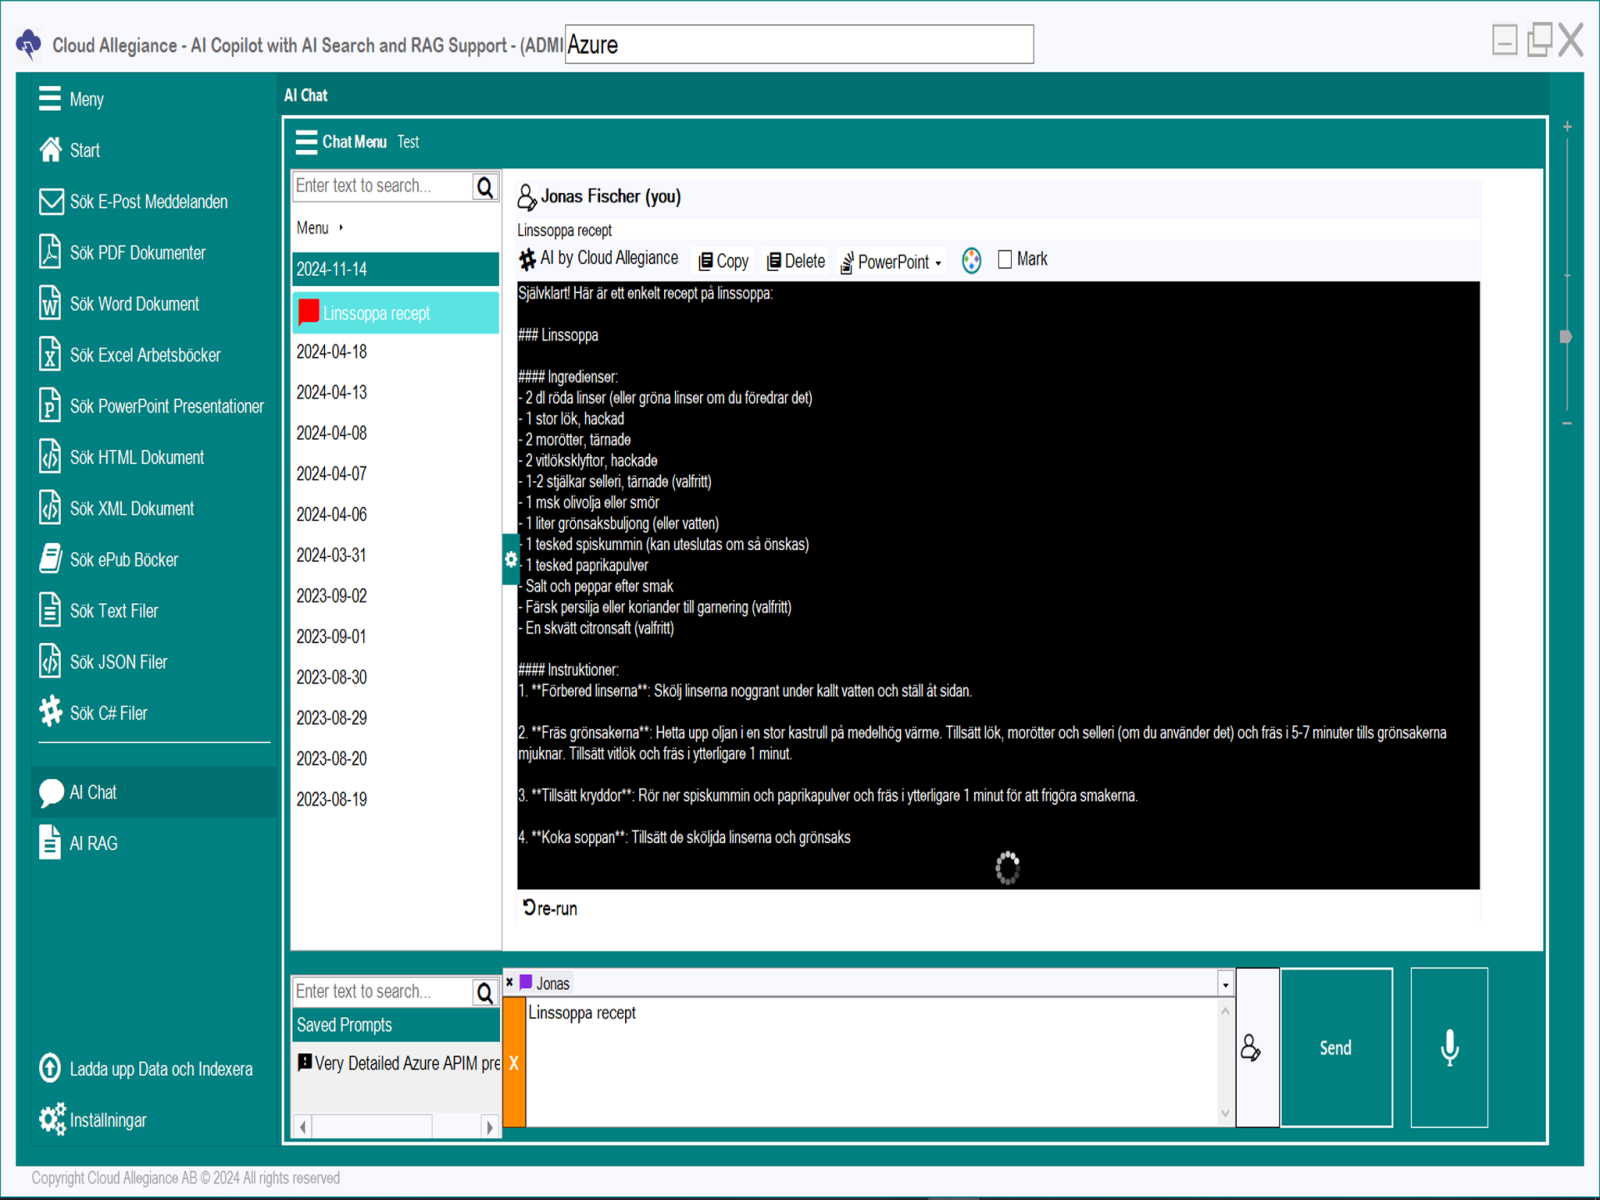Open the Jonas persona combo box dropdown

click(1225, 984)
